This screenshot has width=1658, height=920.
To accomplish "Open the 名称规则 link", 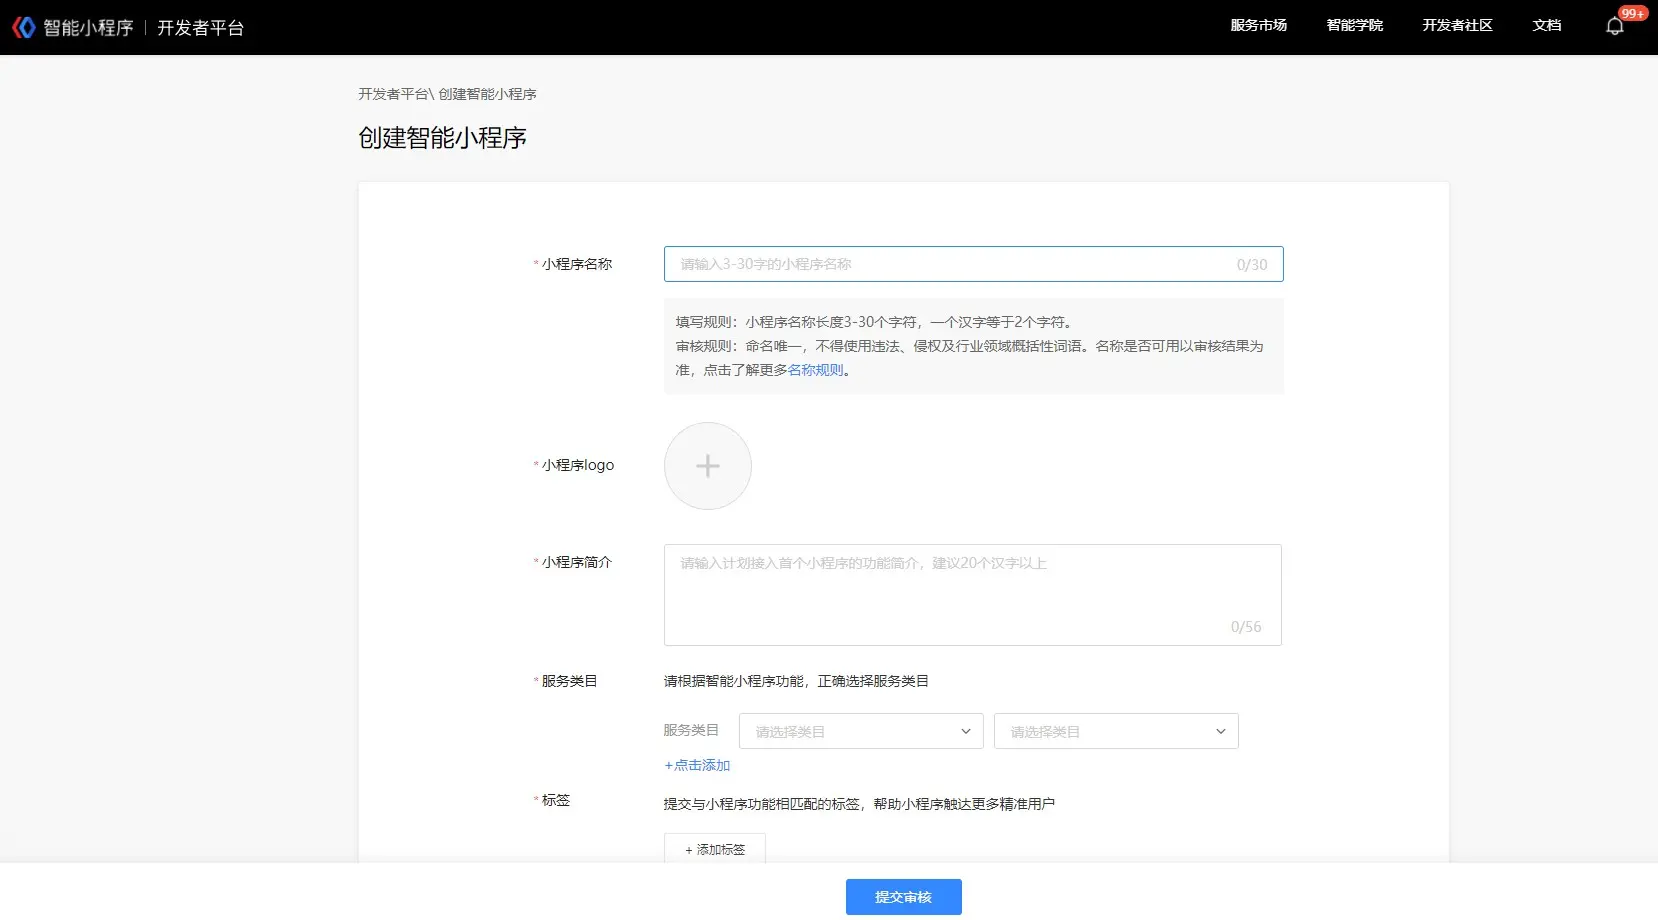I will (x=815, y=370).
